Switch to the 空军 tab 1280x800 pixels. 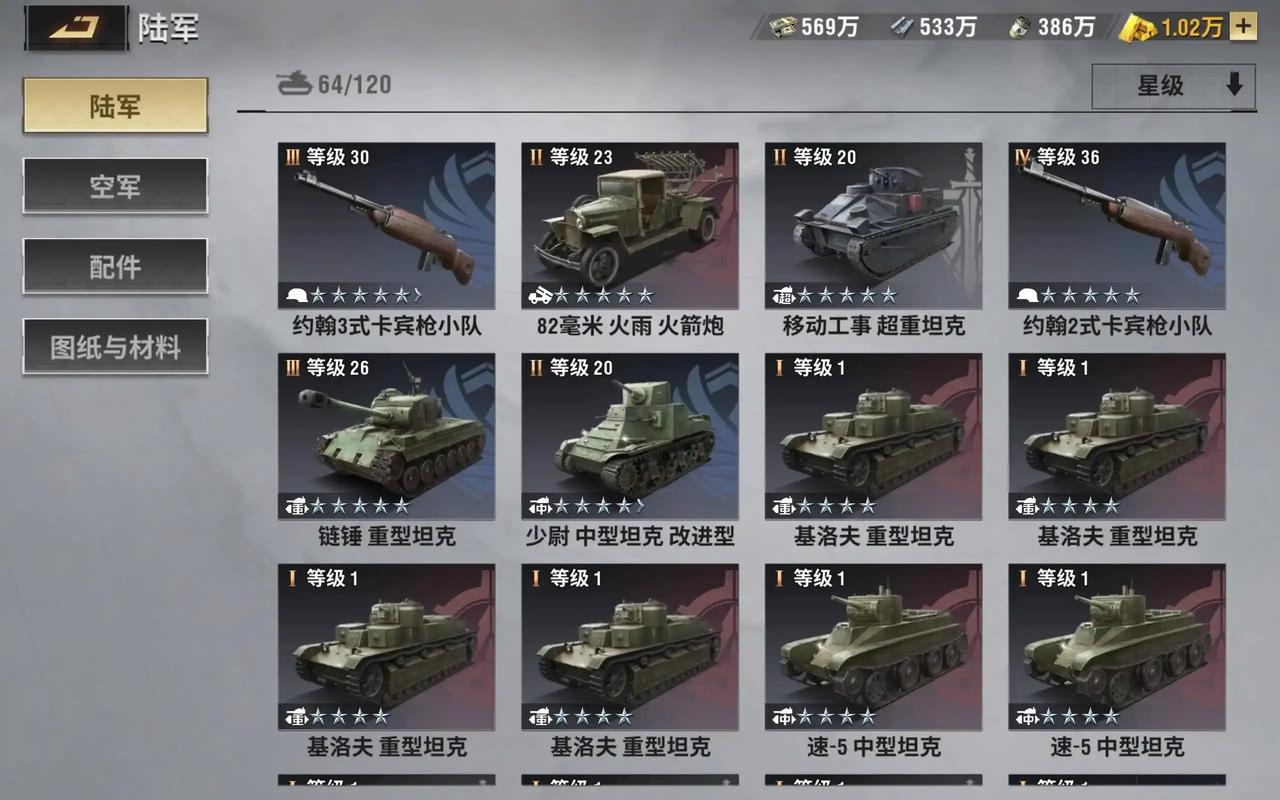tap(115, 186)
